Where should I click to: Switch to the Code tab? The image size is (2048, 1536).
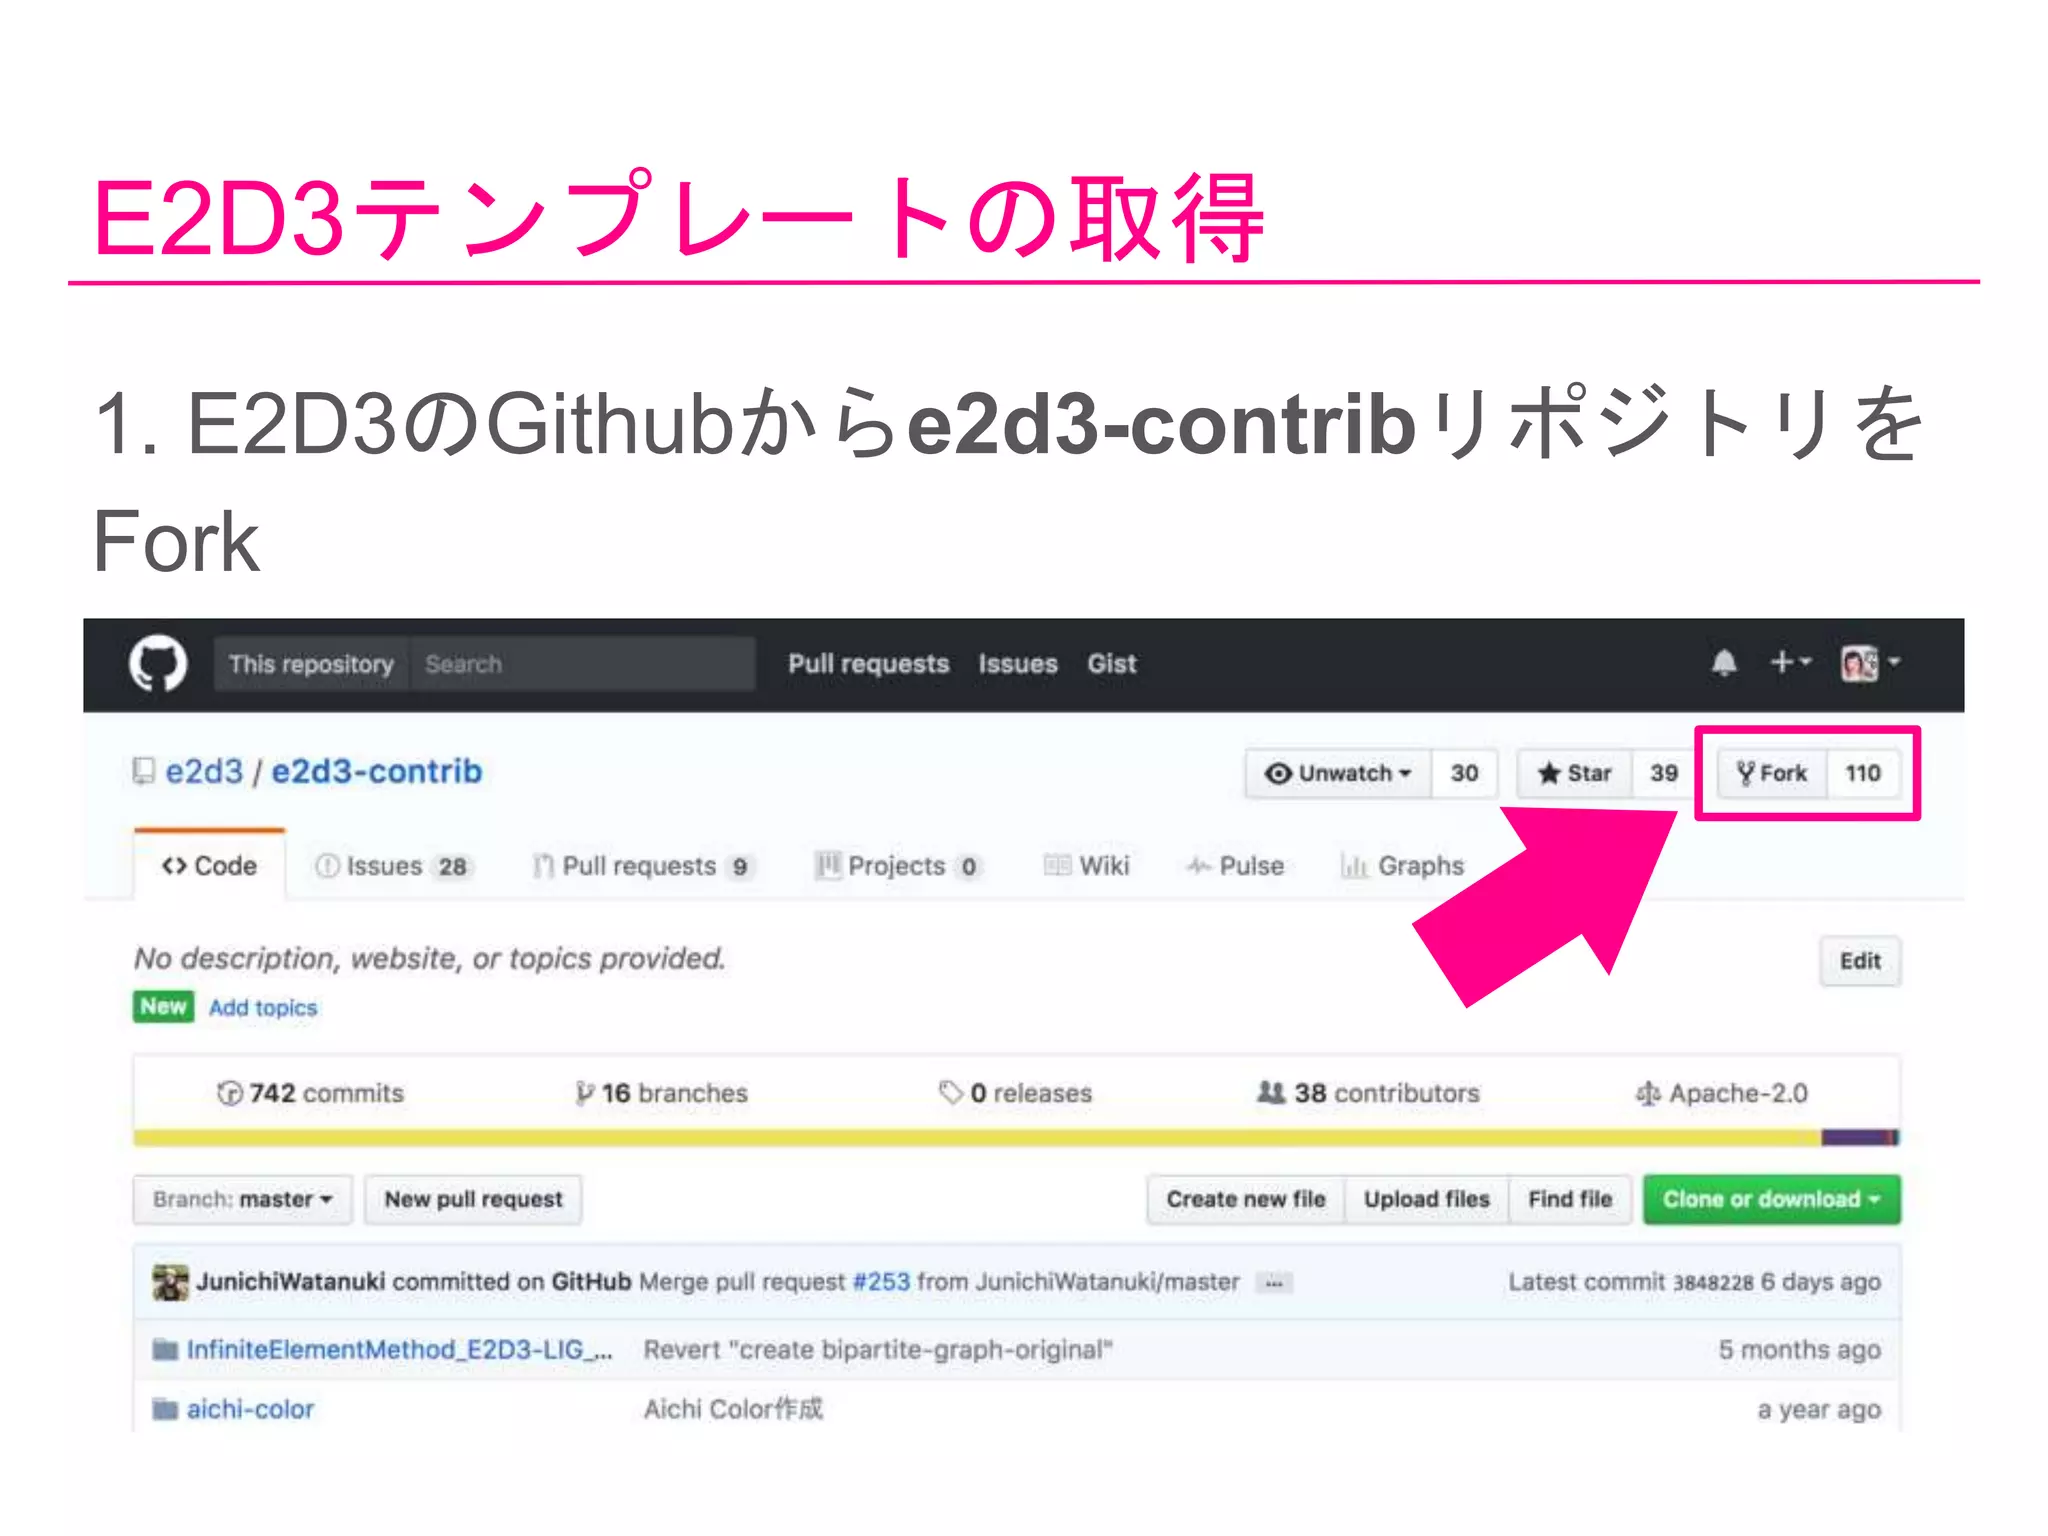[210, 866]
